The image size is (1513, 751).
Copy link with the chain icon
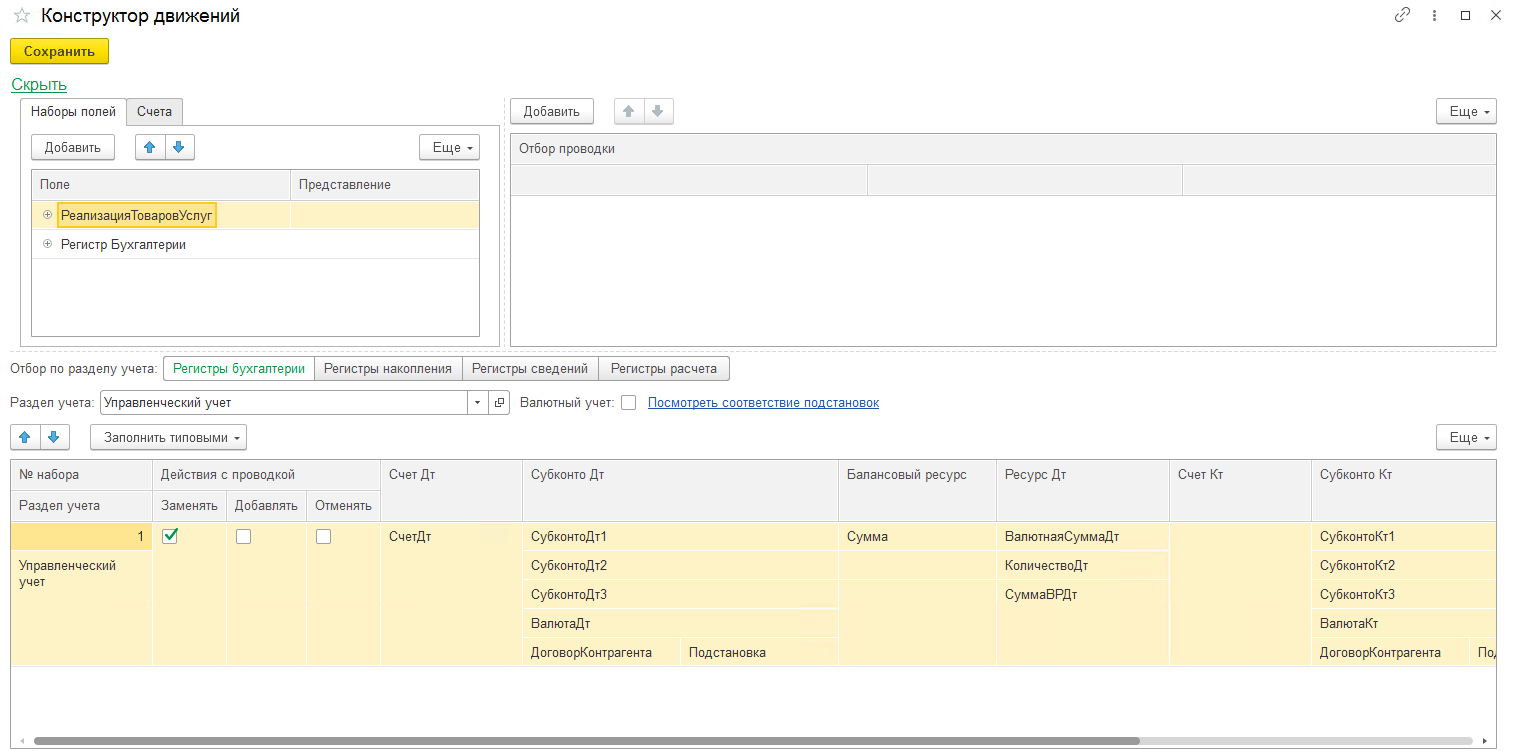click(1403, 15)
